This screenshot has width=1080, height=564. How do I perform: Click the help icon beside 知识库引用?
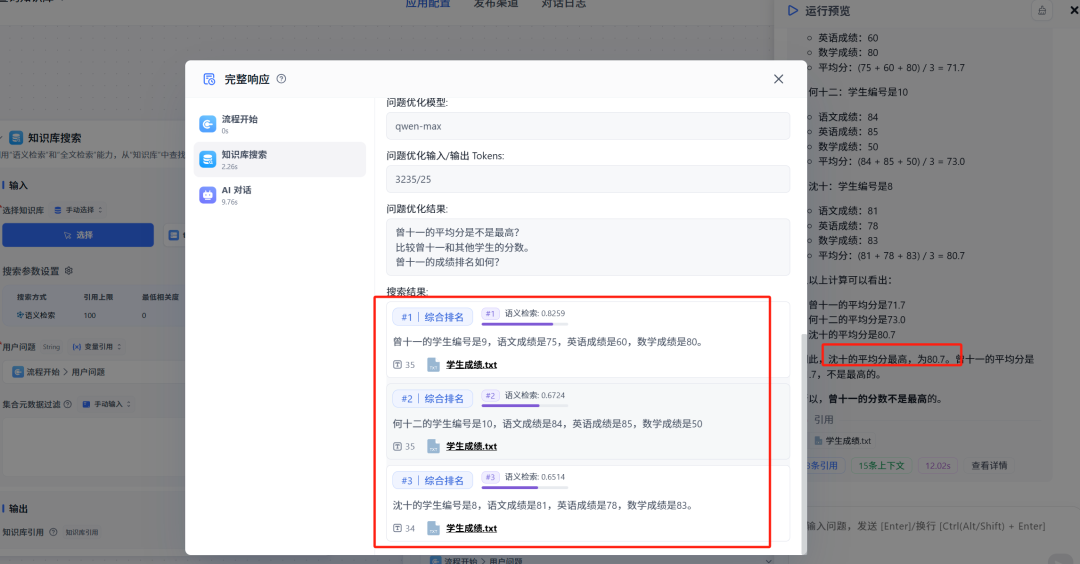pyautogui.click(x=53, y=532)
